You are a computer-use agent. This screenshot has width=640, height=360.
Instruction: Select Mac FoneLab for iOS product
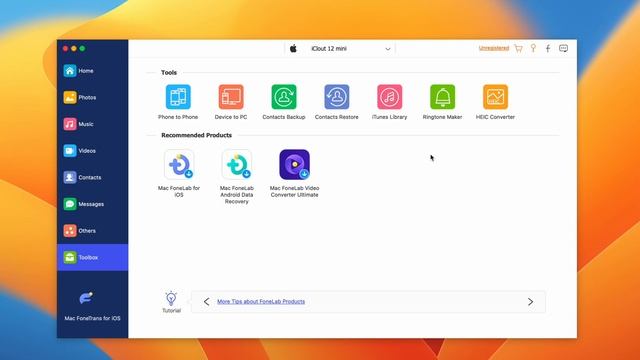point(179,164)
